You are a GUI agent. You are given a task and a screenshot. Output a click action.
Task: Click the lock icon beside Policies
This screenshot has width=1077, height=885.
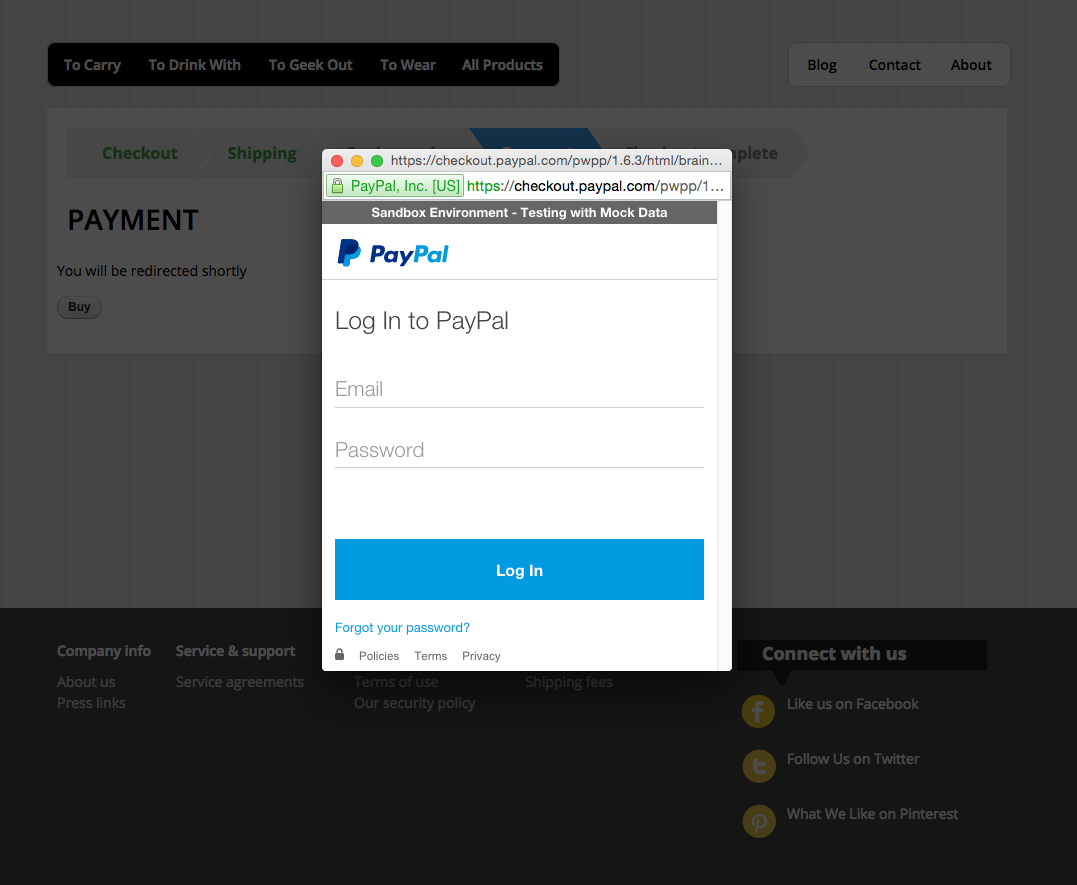tap(339, 654)
